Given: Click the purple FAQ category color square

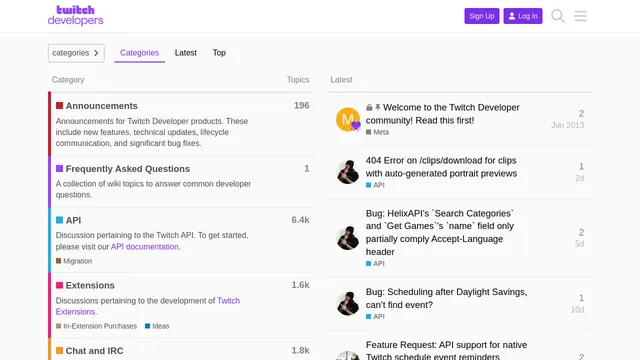Looking at the screenshot, I should coord(60,169).
